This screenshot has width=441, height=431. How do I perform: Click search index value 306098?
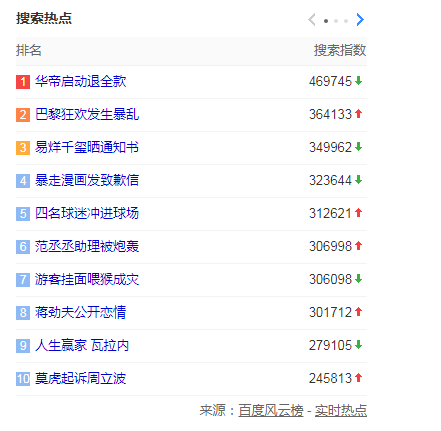(x=330, y=279)
